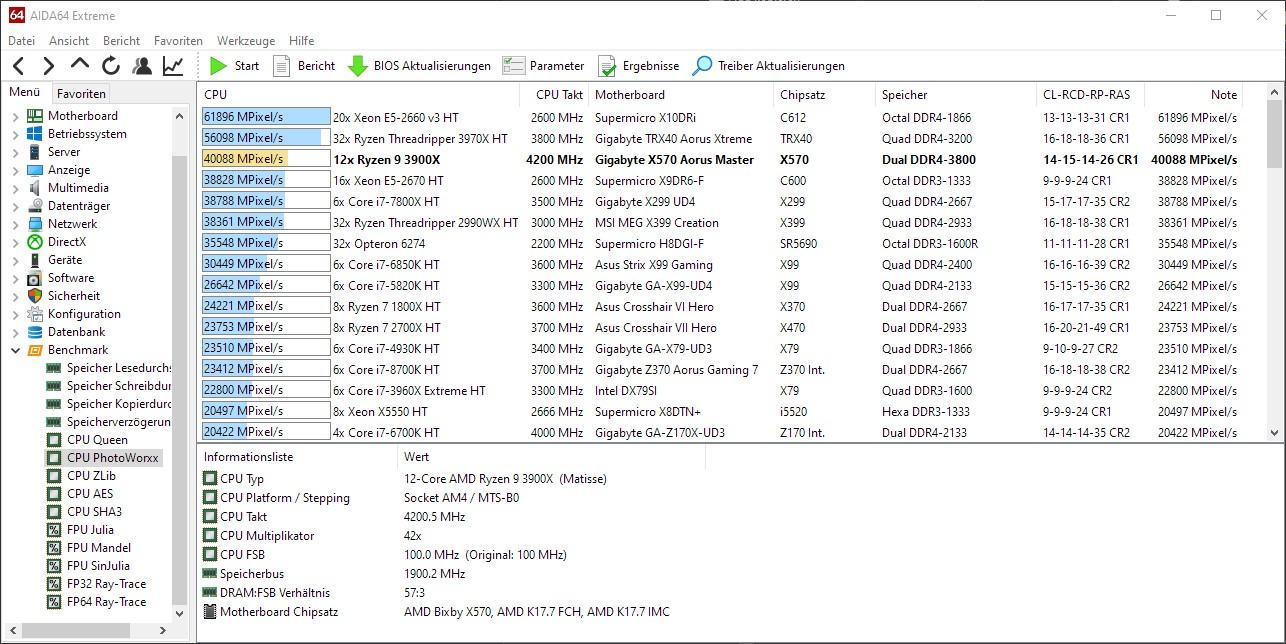Screen dimensions: 1286x644
Task: Sort by CL-RCD-RP-RAS column header
Action: [x=1090, y=95]
